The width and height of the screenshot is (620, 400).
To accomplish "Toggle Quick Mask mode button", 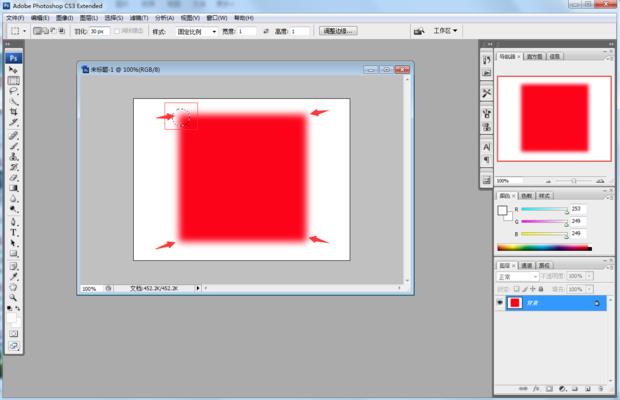I will point(14,332).
